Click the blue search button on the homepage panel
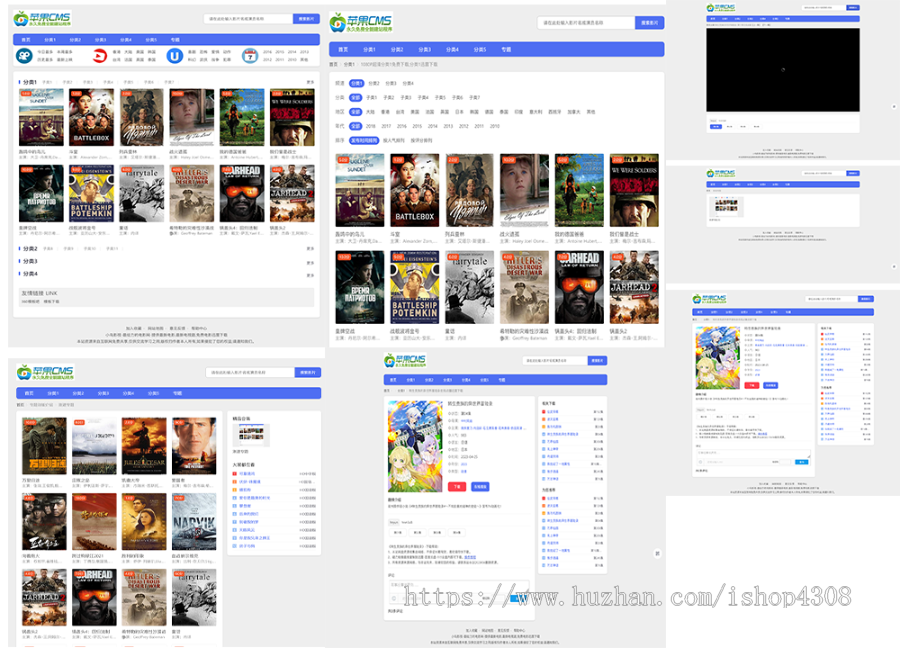Screen dimensions: 900x648 point(307,19)
